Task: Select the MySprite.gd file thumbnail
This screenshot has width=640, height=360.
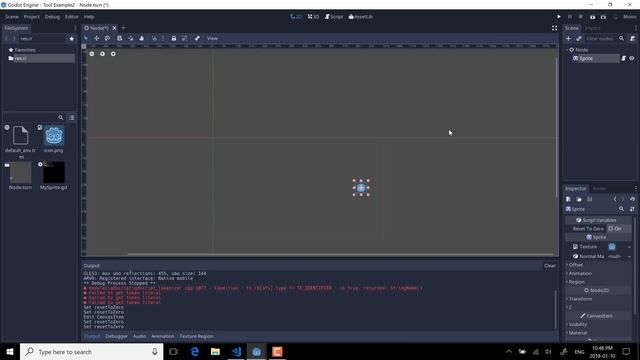Action: (x=54, y=173)
